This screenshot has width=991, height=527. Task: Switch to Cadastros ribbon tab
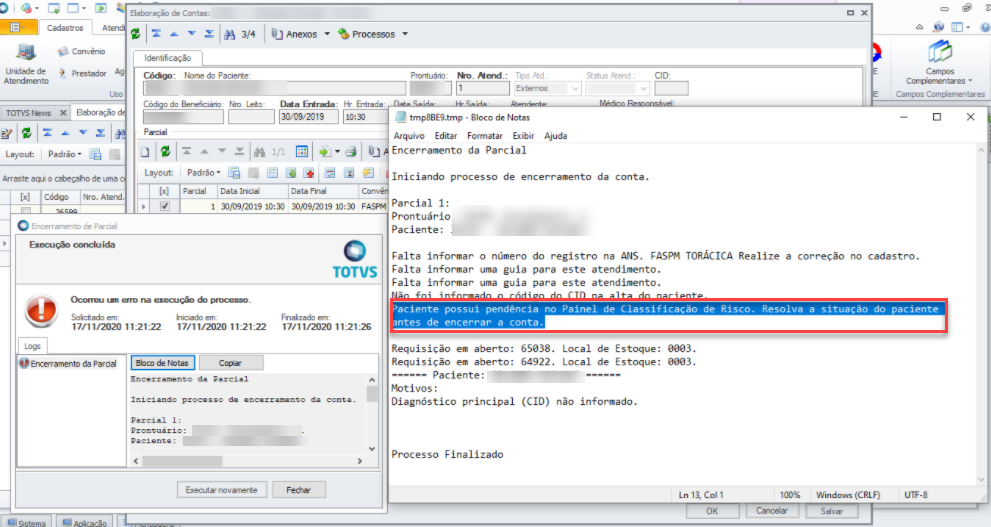[x=64, y=28]
